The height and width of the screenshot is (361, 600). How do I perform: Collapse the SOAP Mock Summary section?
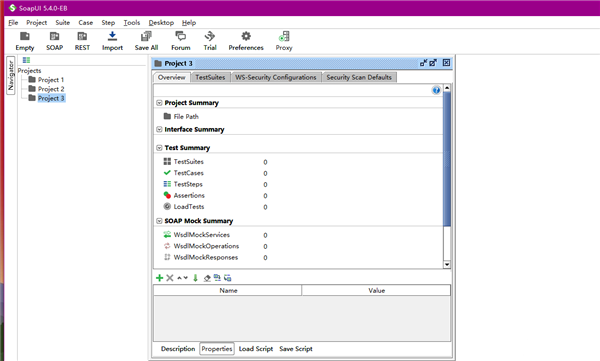tap(159, 221)
